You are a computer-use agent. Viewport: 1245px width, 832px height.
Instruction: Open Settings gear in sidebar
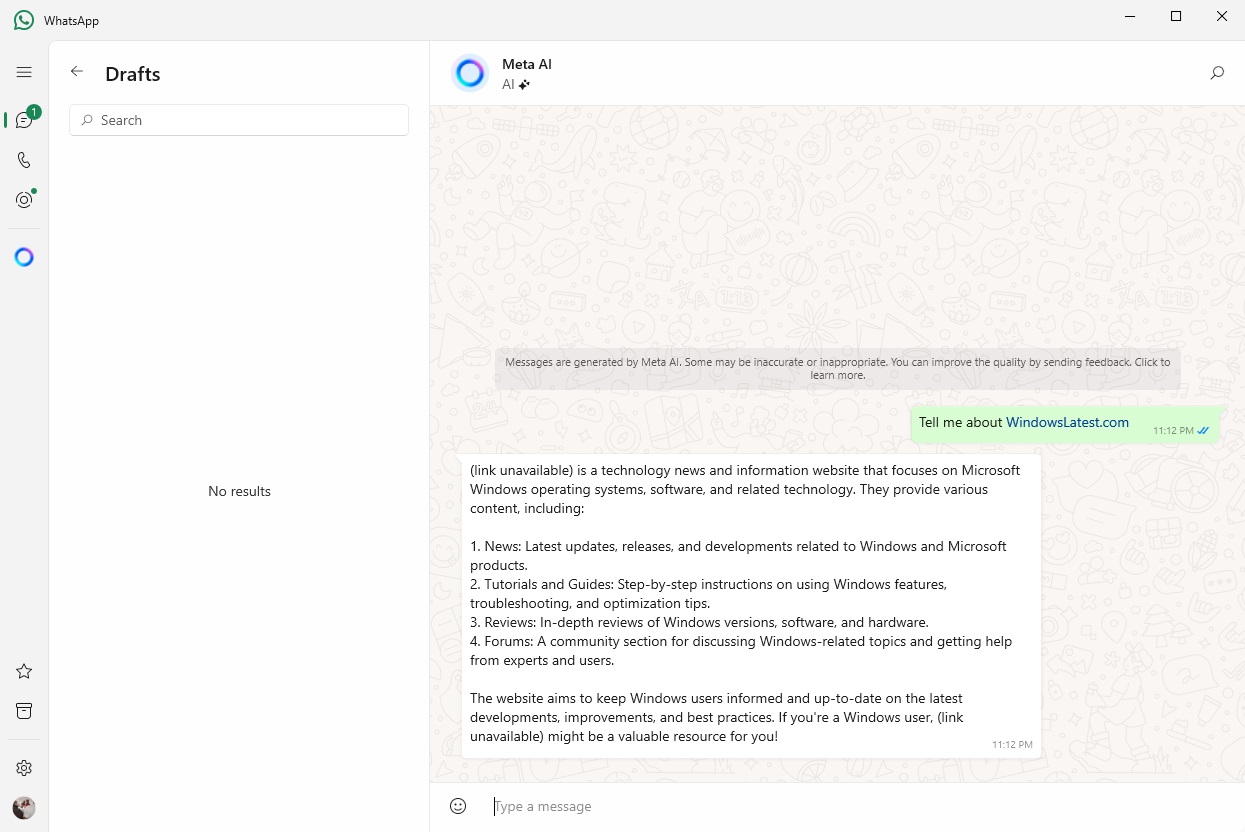[24, 768]
